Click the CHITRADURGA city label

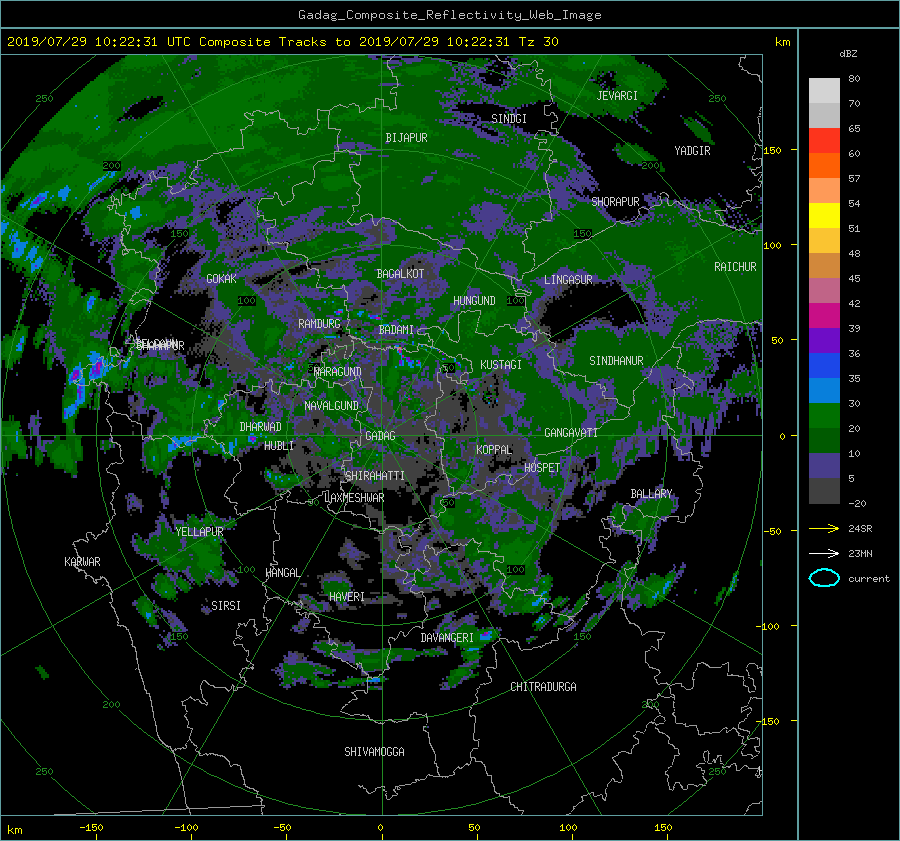click(543, 687)
